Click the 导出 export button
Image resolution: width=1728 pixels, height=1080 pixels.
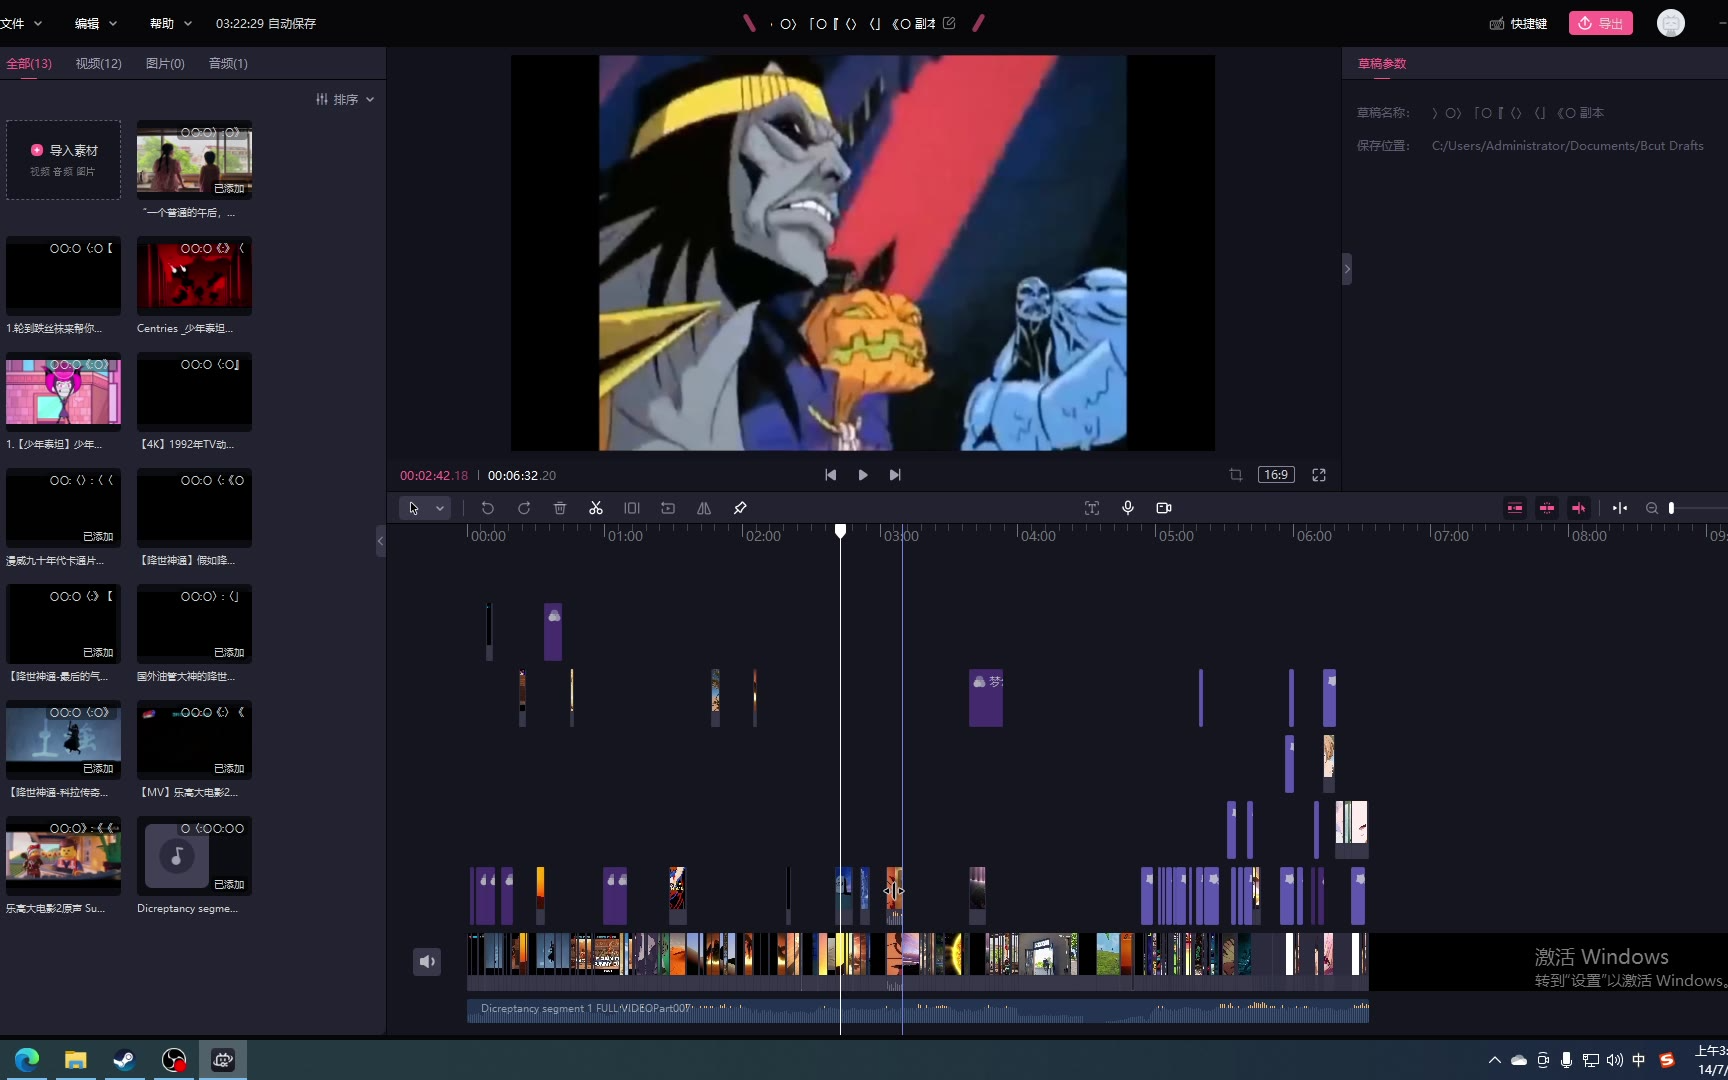point(1601,23)
